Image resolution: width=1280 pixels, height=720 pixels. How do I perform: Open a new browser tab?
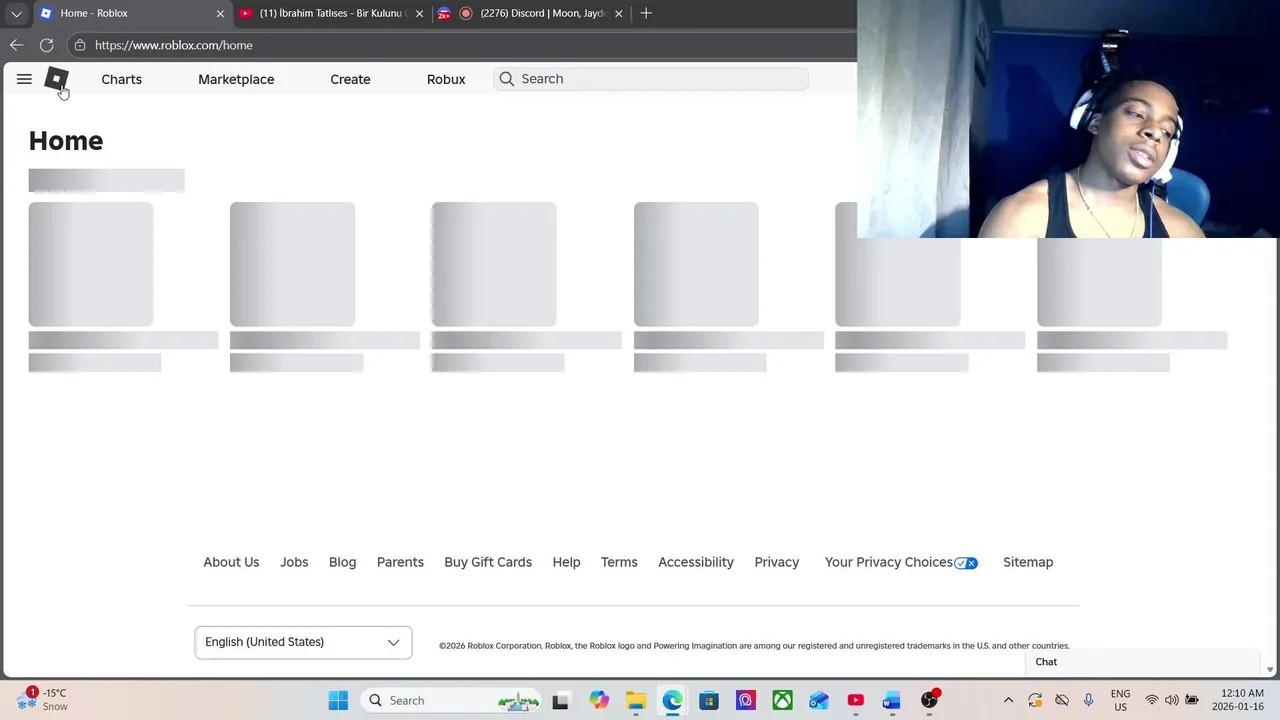[x=646, y=13]
